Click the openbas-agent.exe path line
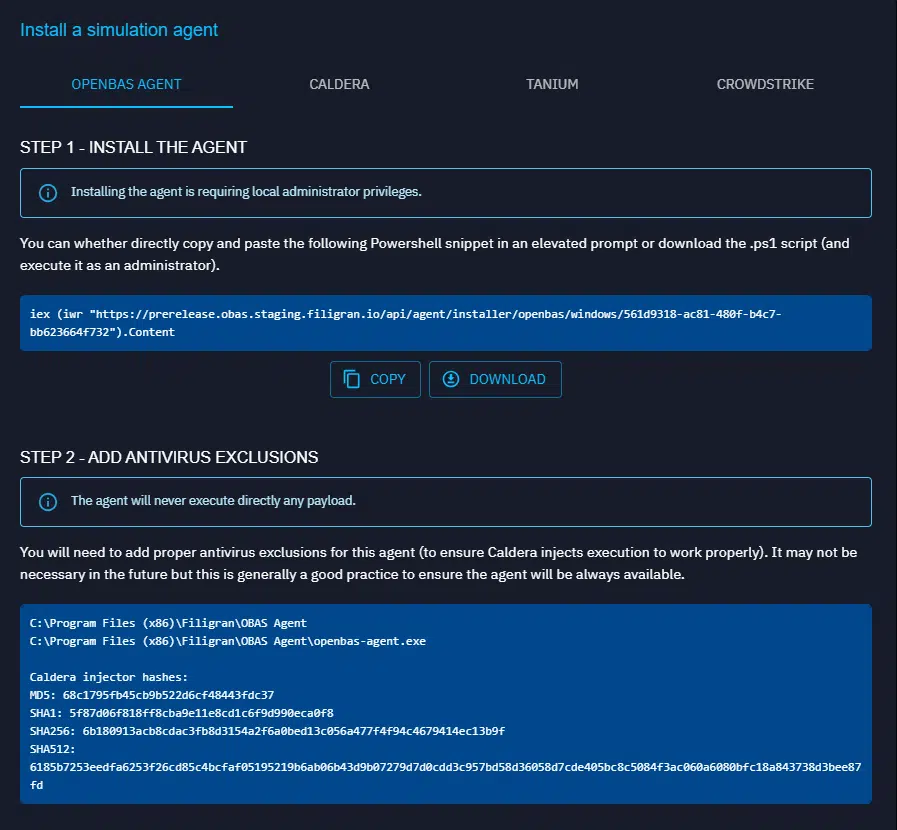The width and height of the screenshot is (897, 830). click(x=228, y=641)
